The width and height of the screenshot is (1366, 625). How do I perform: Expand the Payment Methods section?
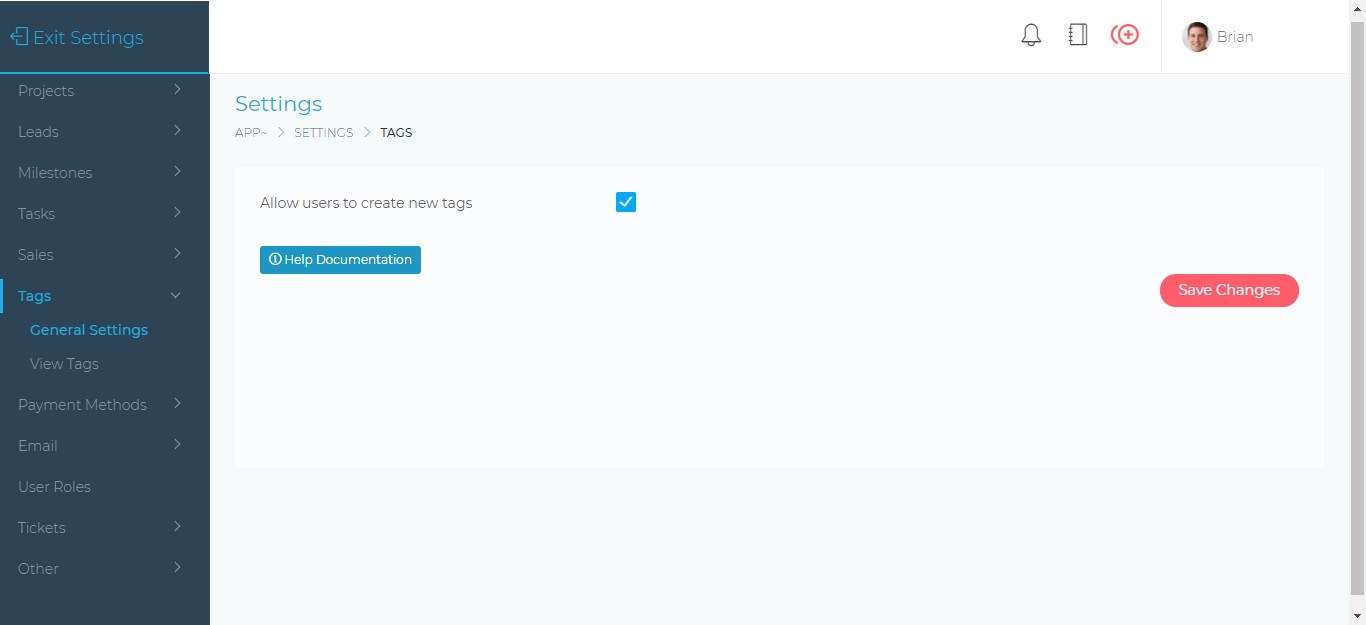[82, 404]
